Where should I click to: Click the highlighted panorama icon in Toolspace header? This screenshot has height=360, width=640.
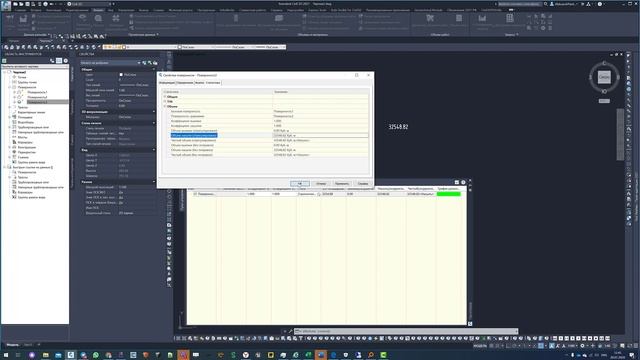(x=59, y=60)
